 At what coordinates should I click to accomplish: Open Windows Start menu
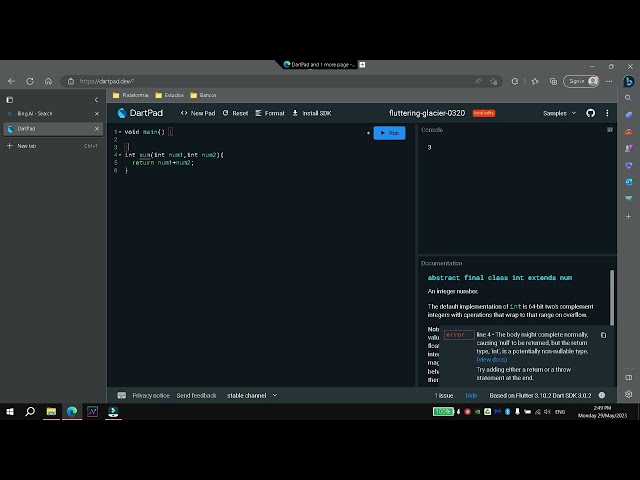coord(10,411)
